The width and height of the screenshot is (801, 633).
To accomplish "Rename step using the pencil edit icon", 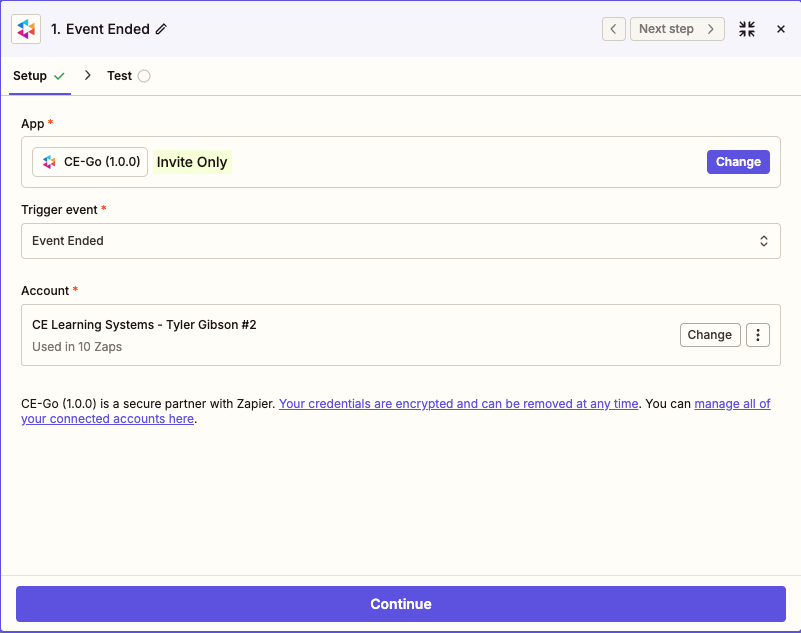I will tap(161, 29).
